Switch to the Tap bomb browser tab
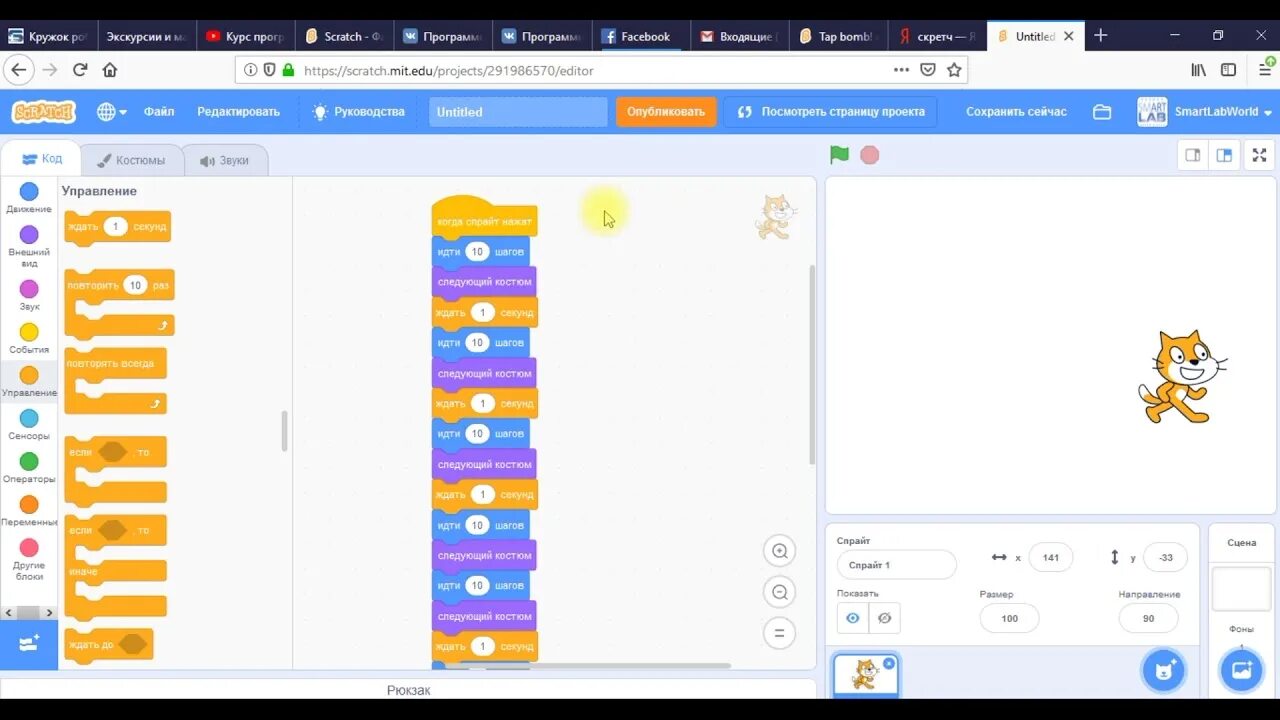Viewport: 1280px width, 720px height. click(x=836, y=36)
